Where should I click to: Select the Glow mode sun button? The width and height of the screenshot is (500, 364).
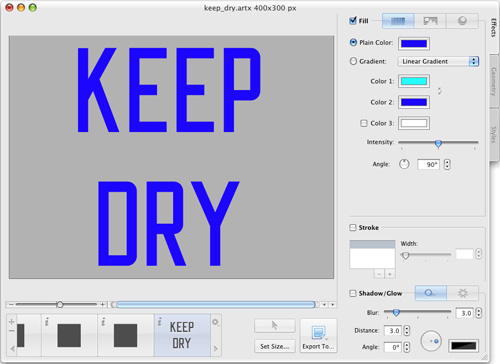(x=462, y=293)
